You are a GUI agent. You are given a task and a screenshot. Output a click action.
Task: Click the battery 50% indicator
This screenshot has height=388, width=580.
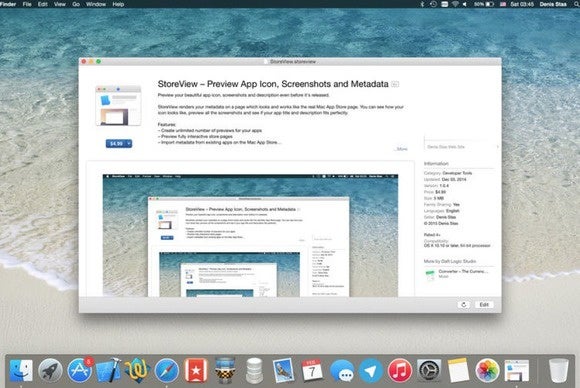[x=484, y=4]
